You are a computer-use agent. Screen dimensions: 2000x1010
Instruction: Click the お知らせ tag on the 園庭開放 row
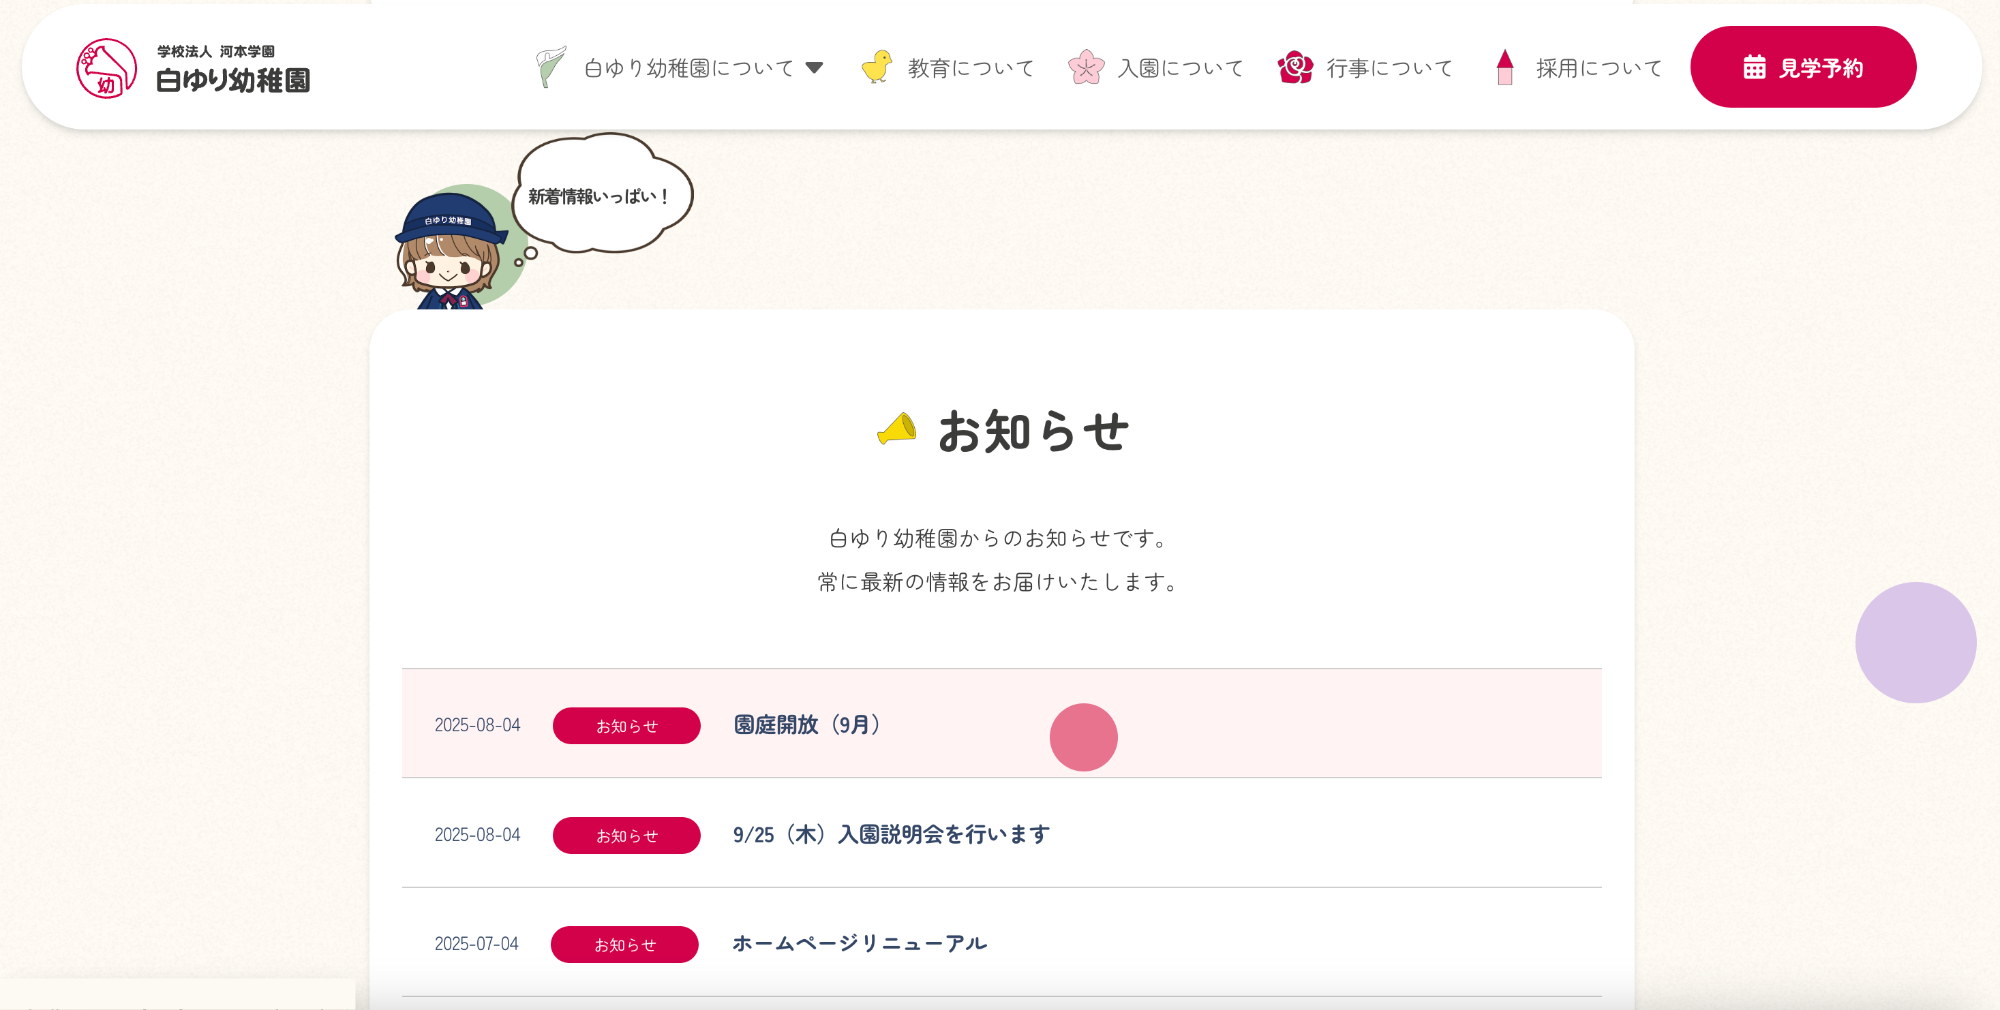(x=626, y=726)
